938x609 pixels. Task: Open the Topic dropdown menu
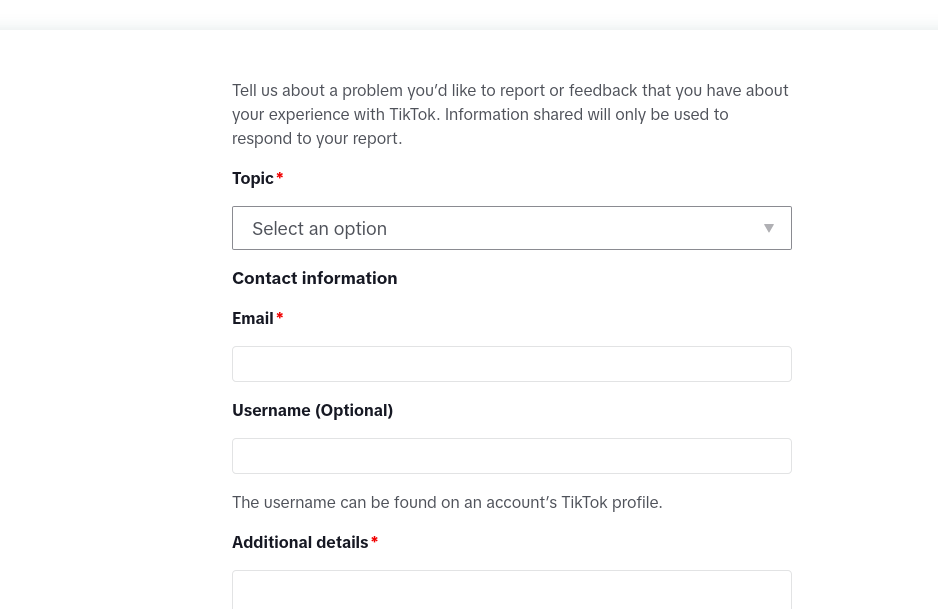tap(511, 228)
